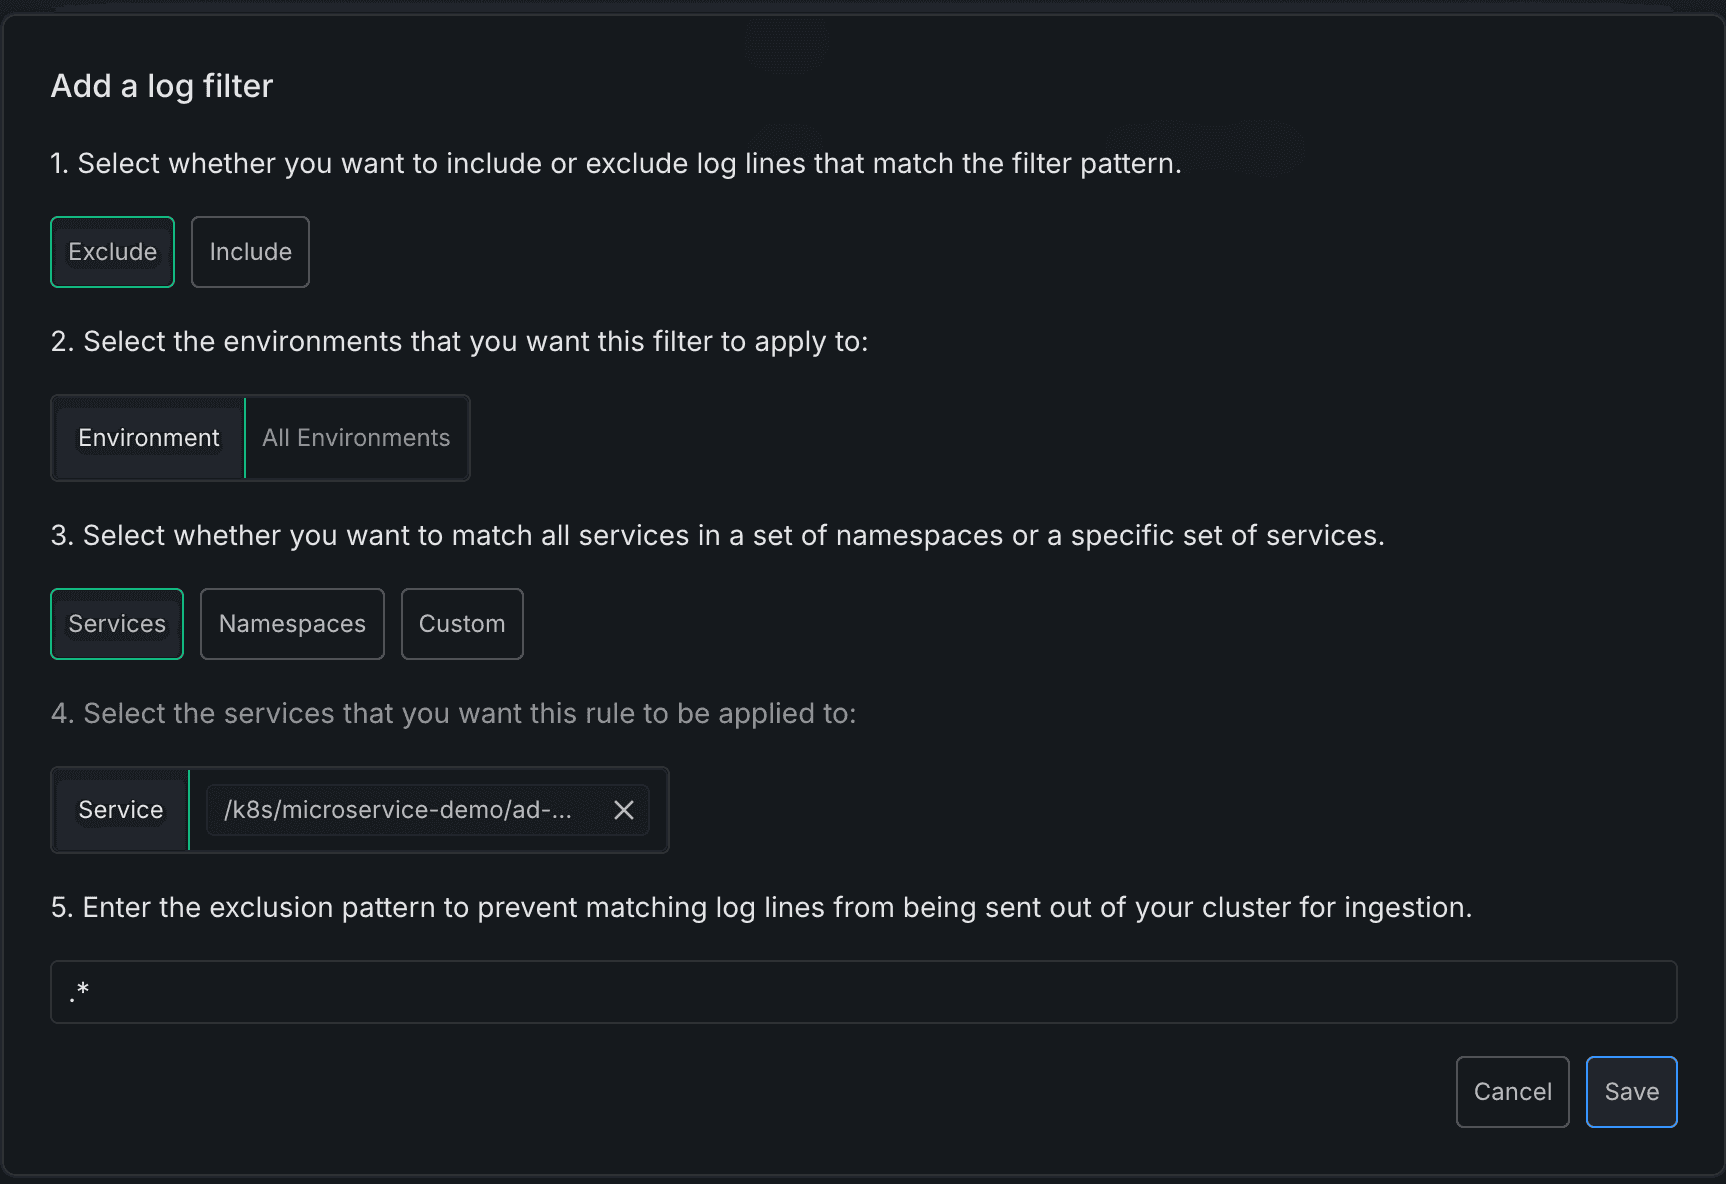The height and width of the screenshot is (1184, 1726).
Task: Click the step 1 include or exclude instruction
Action: pyautogui.click(x=616, y=164)
